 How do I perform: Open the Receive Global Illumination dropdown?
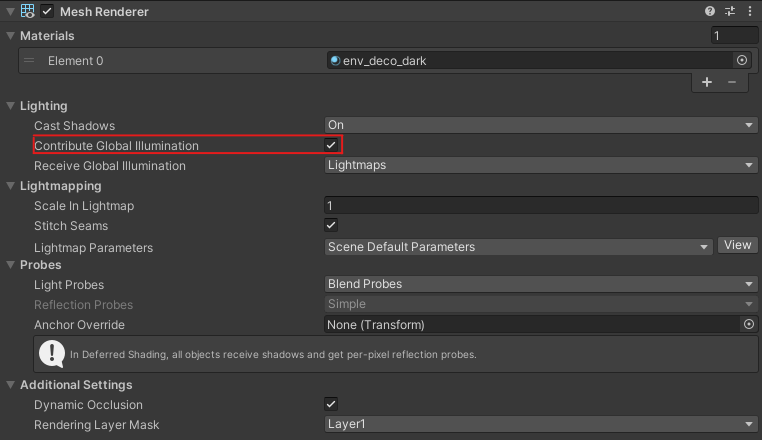541,165
